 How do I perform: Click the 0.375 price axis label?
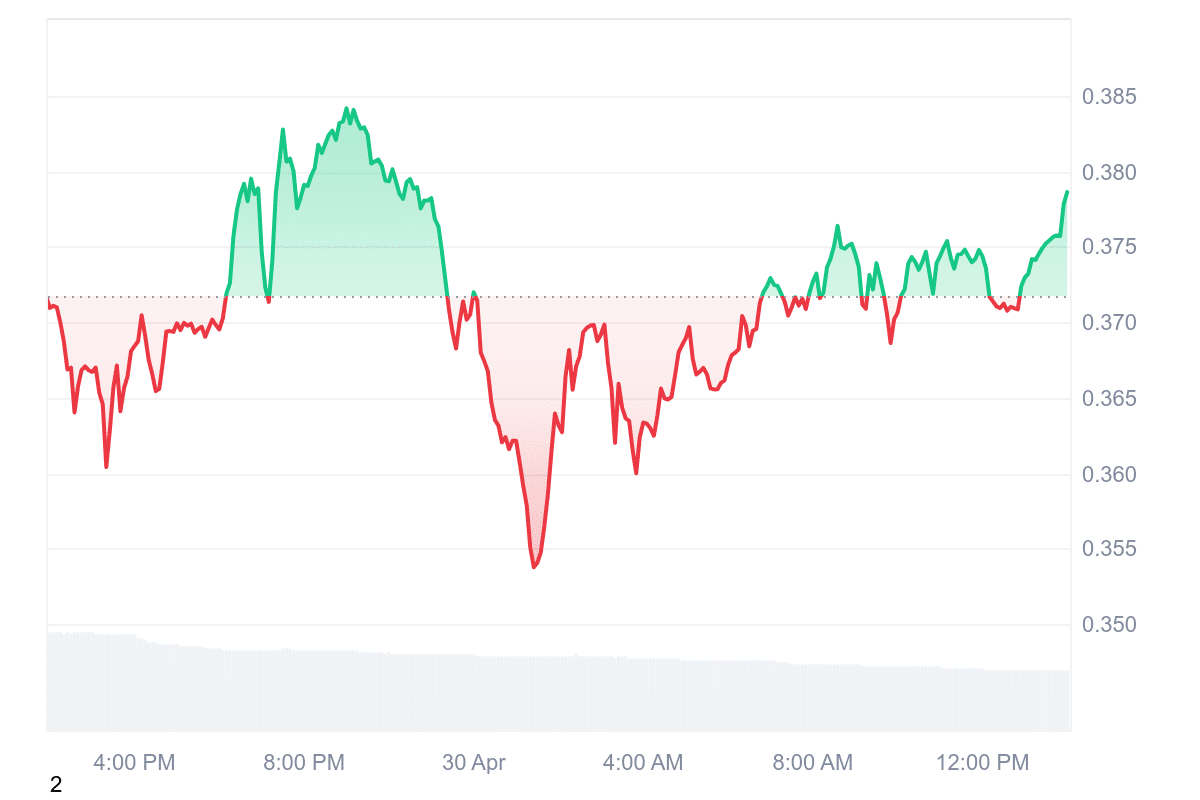[1109, 248]
